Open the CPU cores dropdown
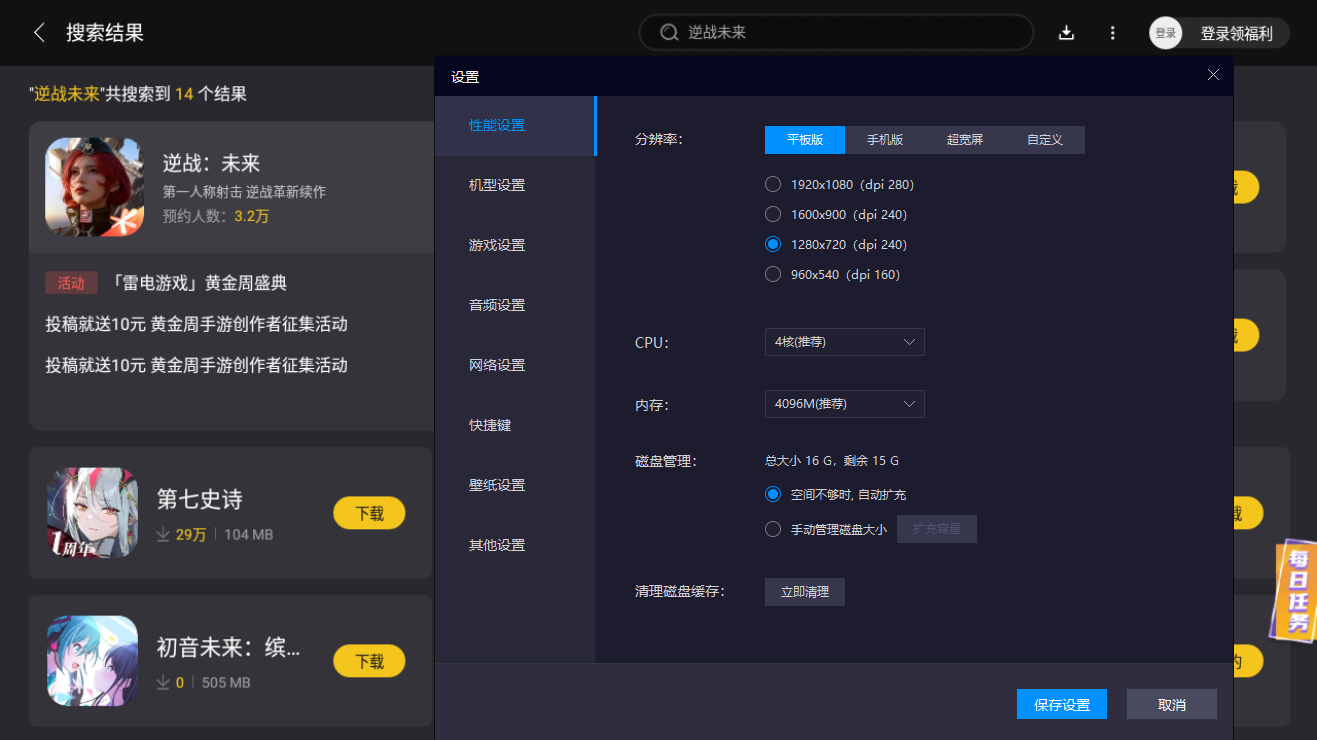 [844, 341]
